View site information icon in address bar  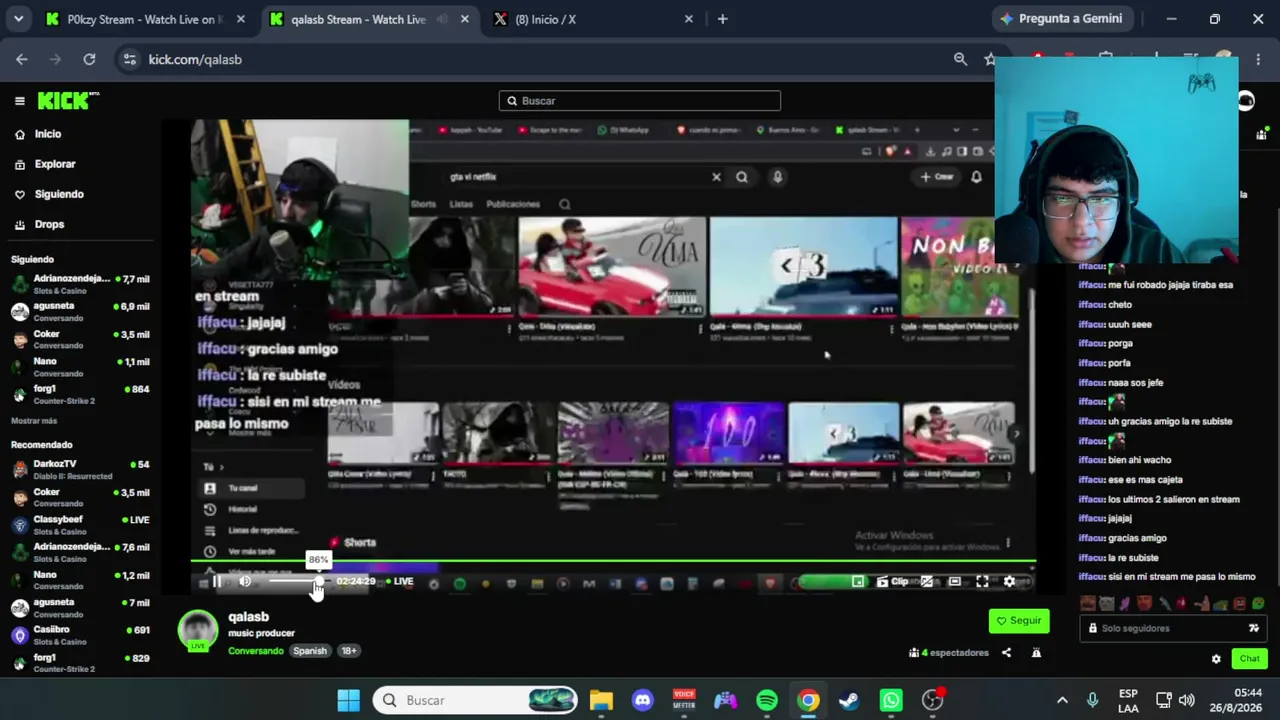[x=129, y=60]
